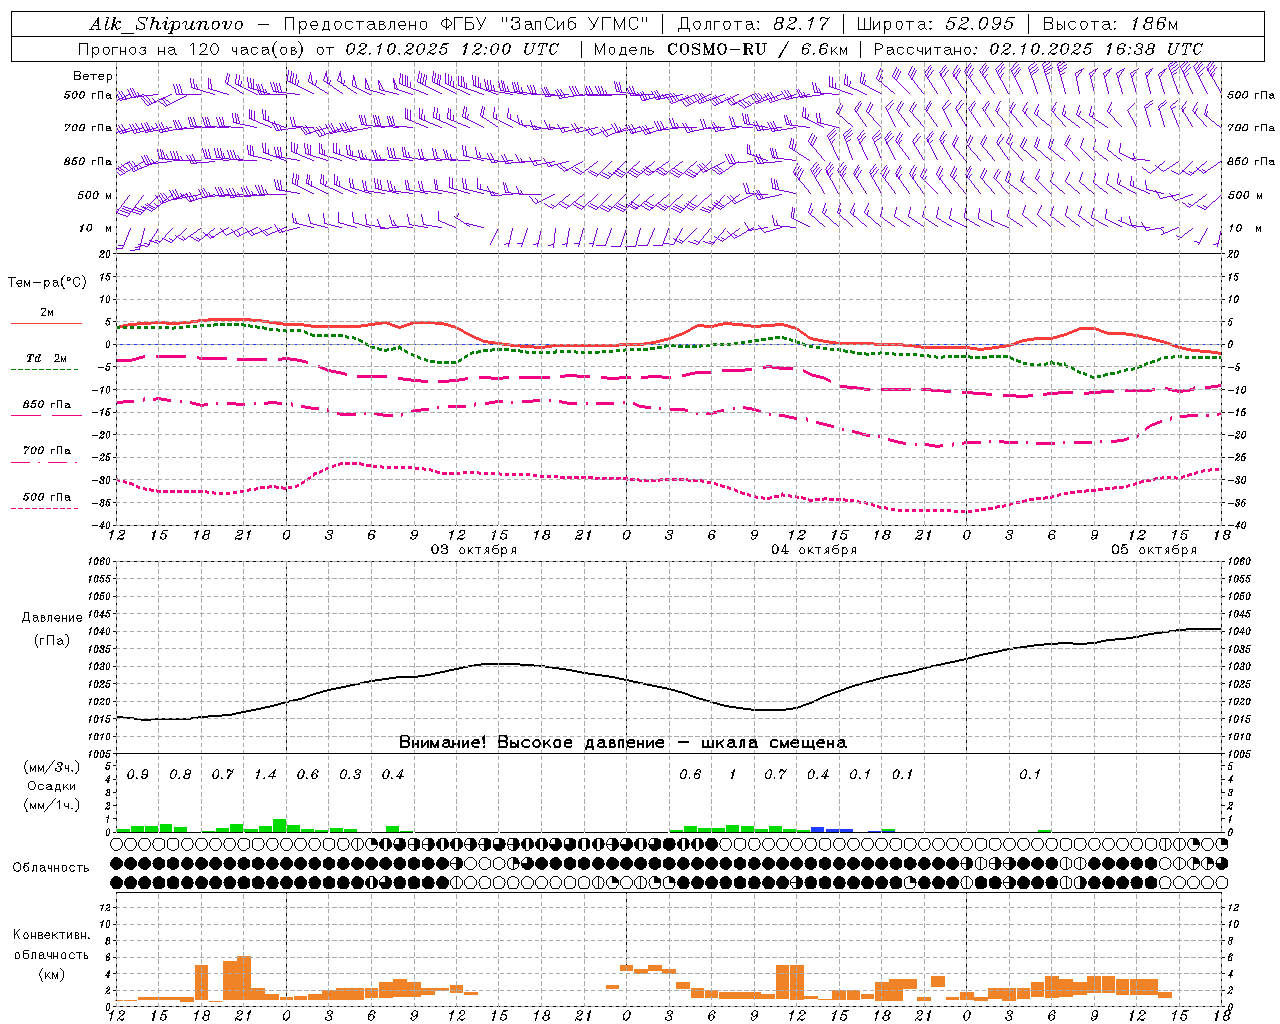
Task: Click the Облачность panel label
Action: pyautogui.click(x=51, y=868)
